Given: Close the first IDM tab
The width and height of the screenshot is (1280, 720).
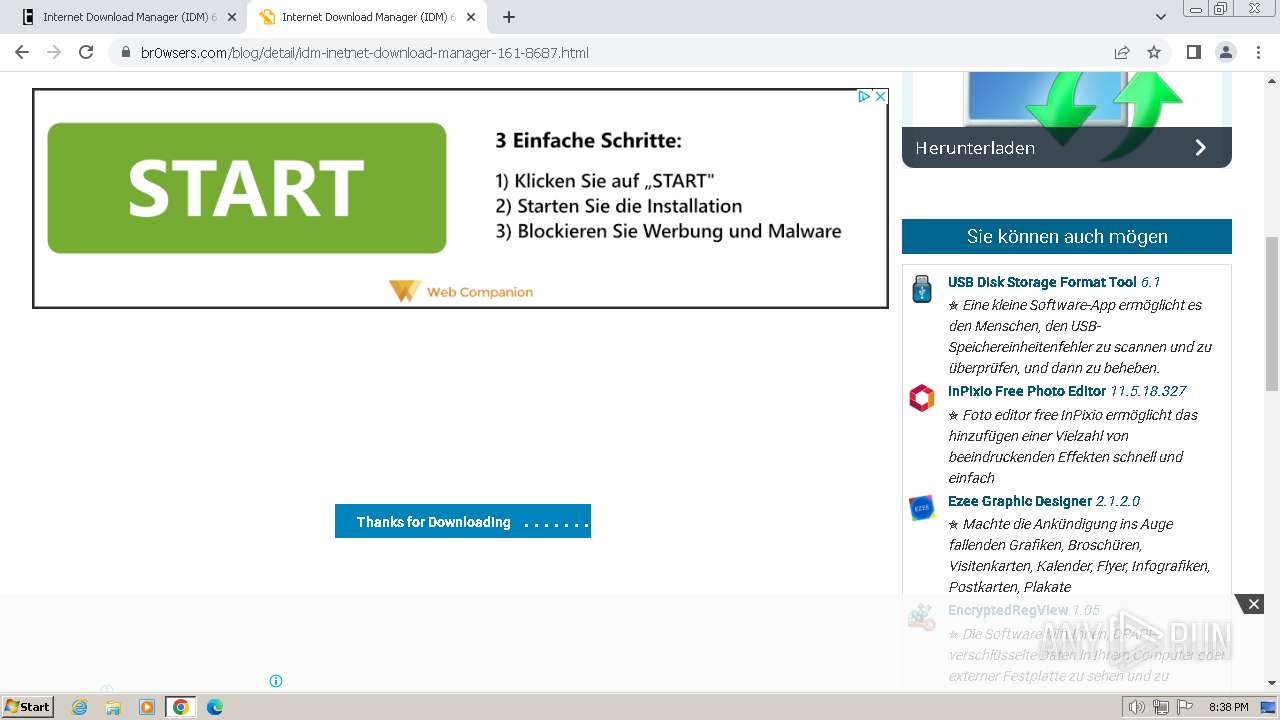Looking at the screenshot, I should (232, 17).
